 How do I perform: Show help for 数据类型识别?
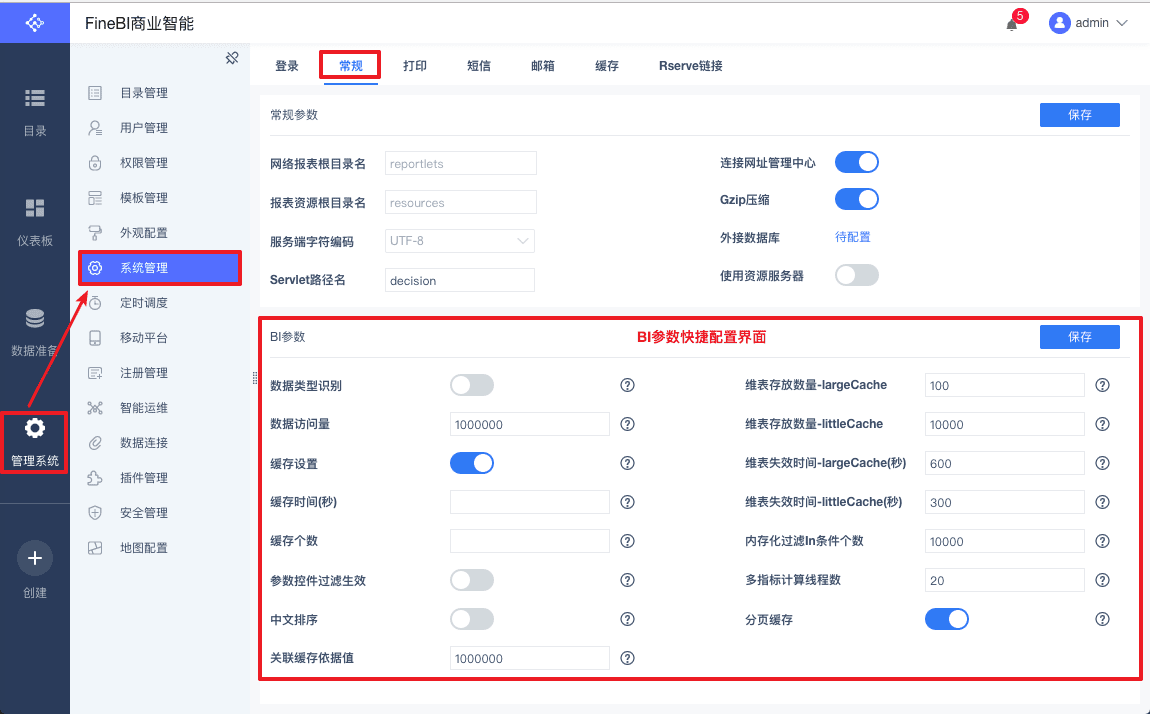pos(627,386)
